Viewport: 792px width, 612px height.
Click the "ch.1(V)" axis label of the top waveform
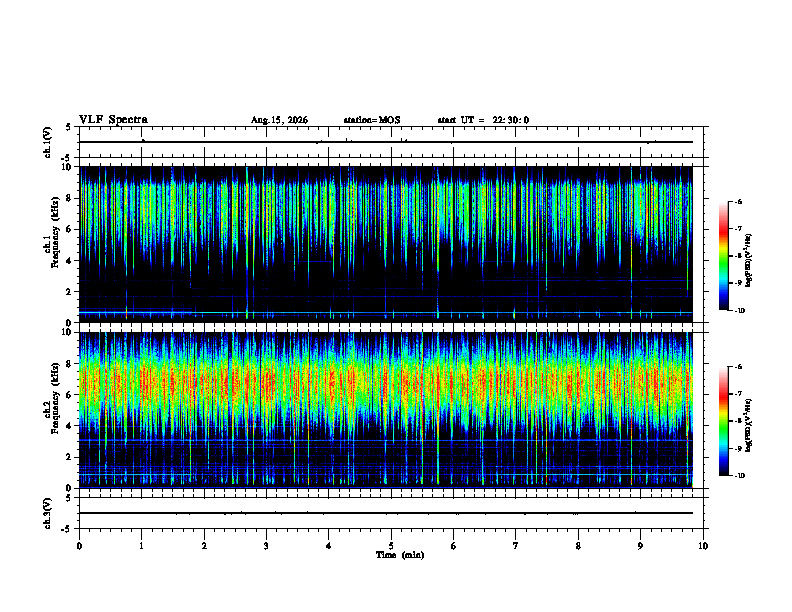click(x=47, y=142)
